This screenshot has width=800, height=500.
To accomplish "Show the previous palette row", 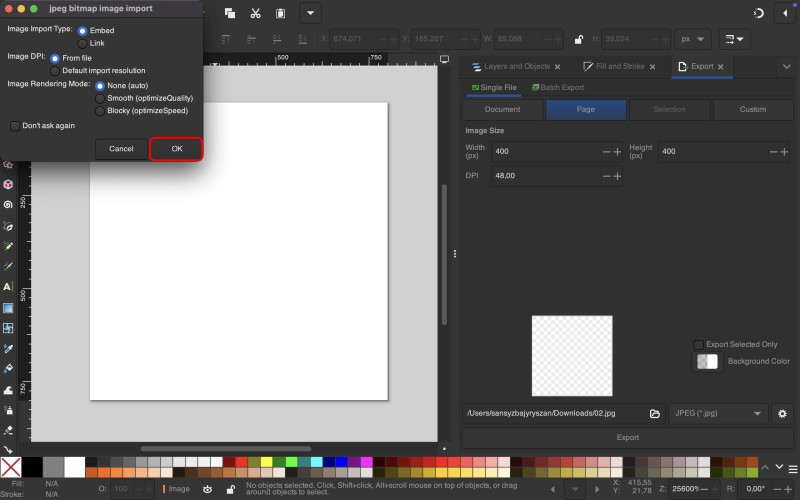I will 765,467.
